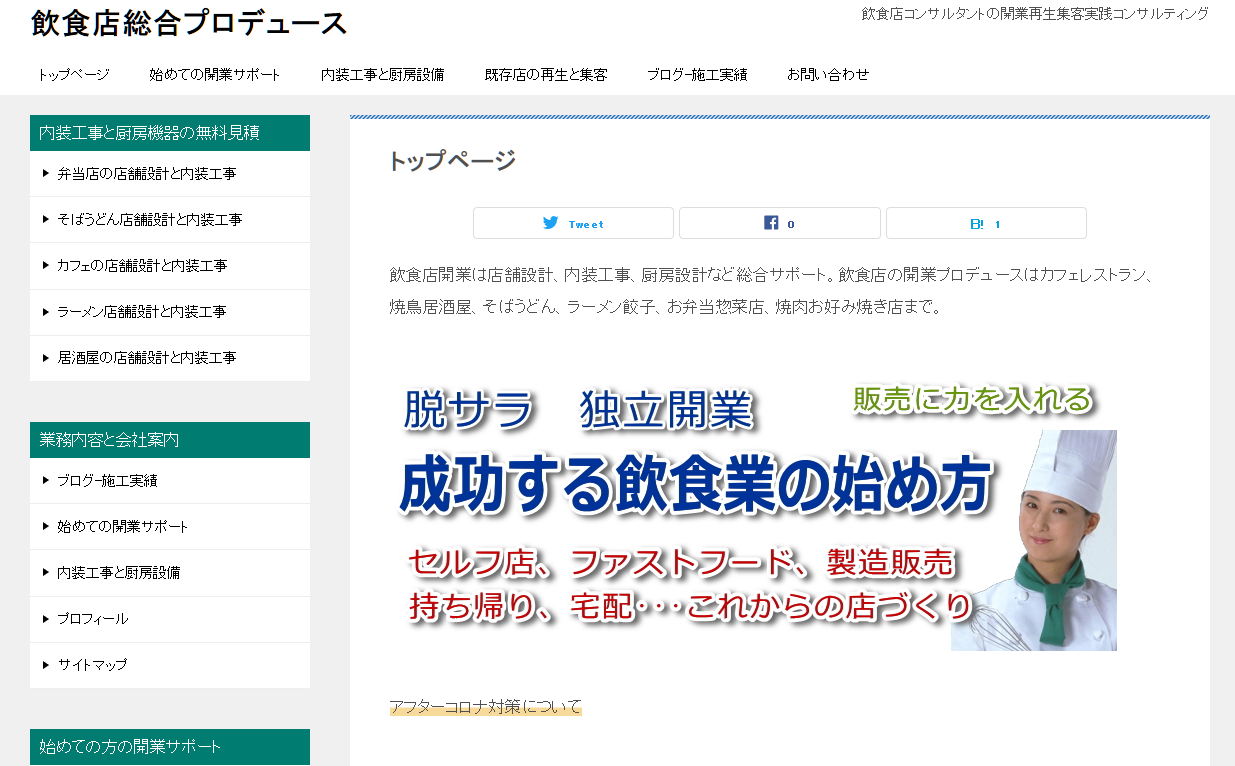
Task: Open the 内装工事と厨房設備 navigation menu
Action: pyautogui.click(x=385, y=73)
